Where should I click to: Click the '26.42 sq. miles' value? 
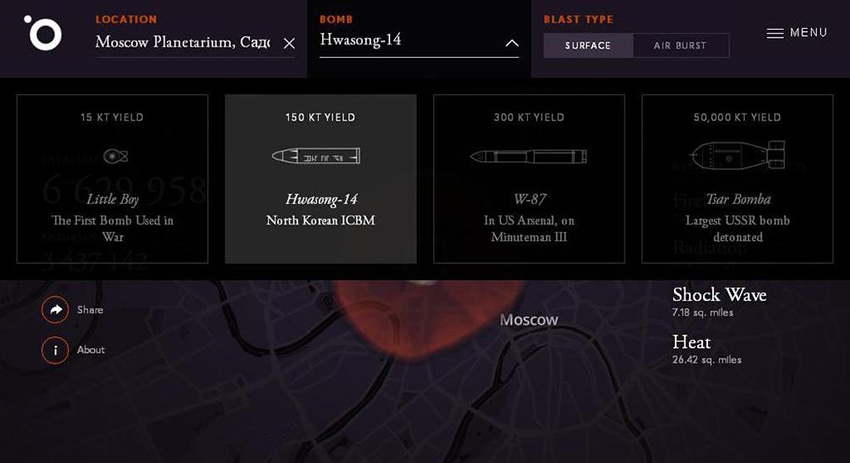(706, 360)
